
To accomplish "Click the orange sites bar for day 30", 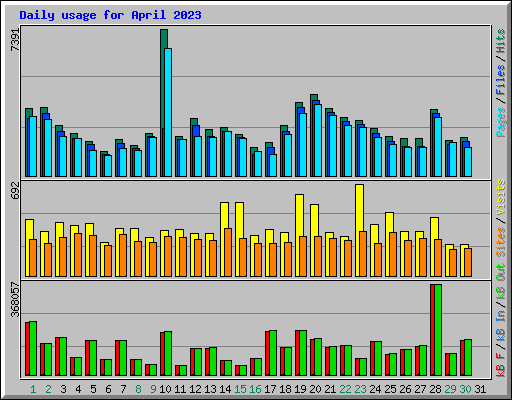I will pyautogui.click(x=468, y=262).
